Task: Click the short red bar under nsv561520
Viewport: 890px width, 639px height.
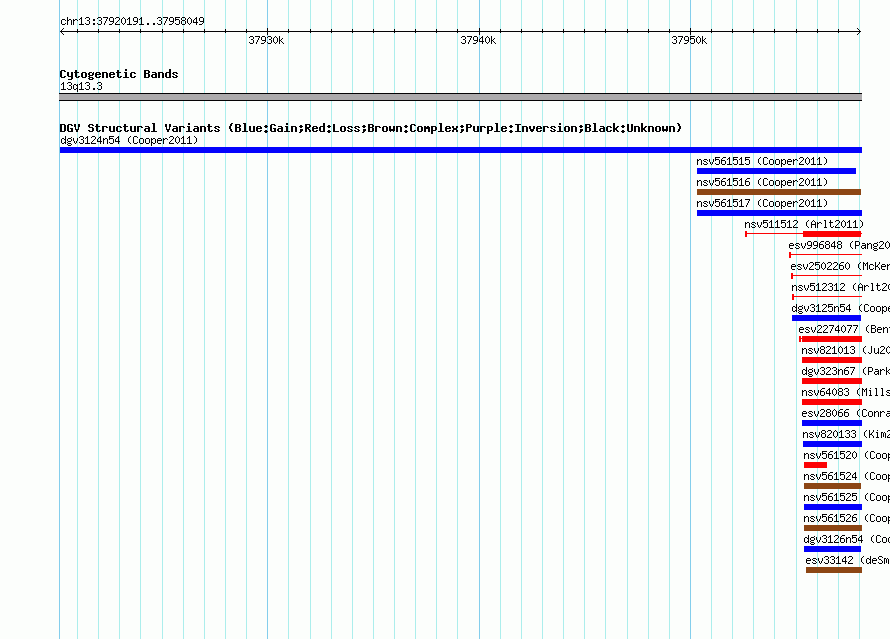Action: pyautogui.click(x=815, y=465)
